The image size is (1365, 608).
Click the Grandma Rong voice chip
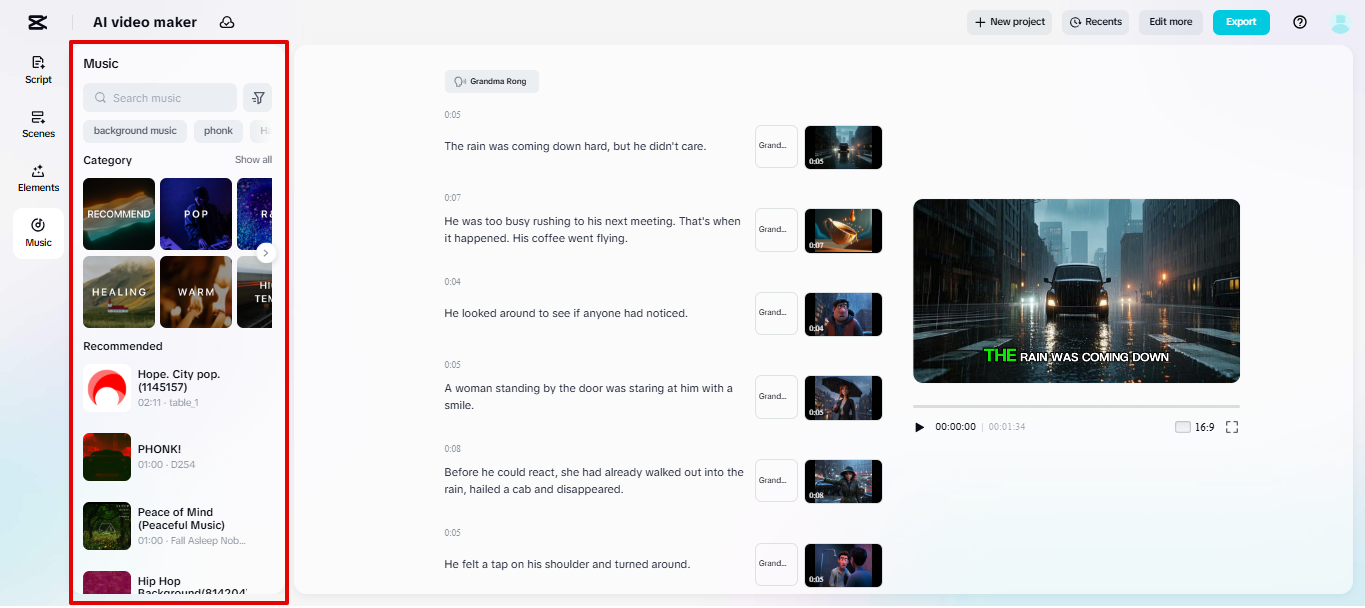pos(492,81)
